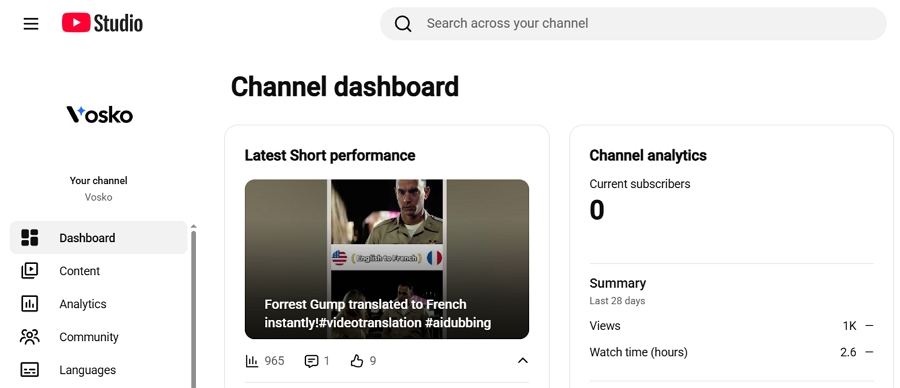The image size is (900, 388).
Task: Click the Watch time value 2.6
Action: coord(848,352)
